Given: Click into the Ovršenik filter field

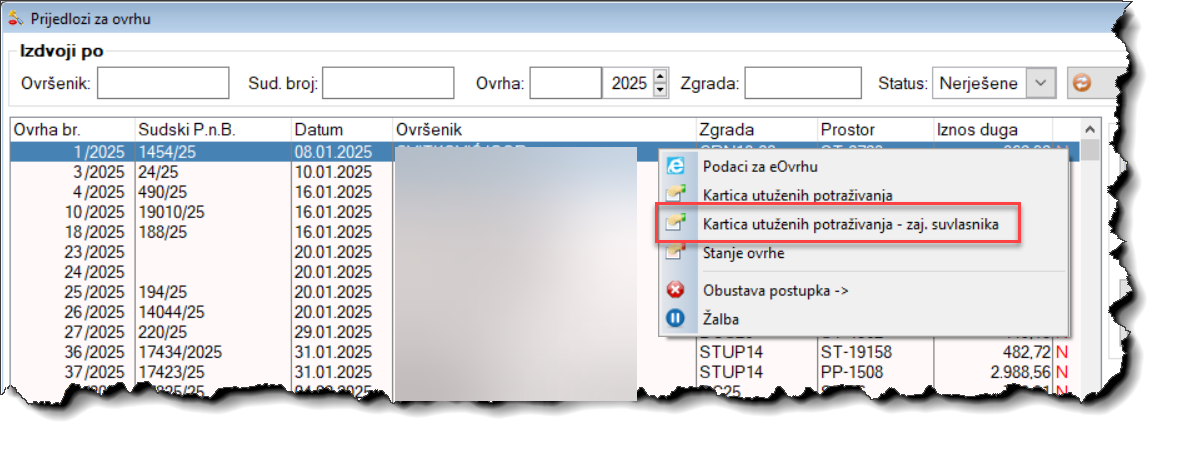Looking at the screenshot, I should 163,83.
